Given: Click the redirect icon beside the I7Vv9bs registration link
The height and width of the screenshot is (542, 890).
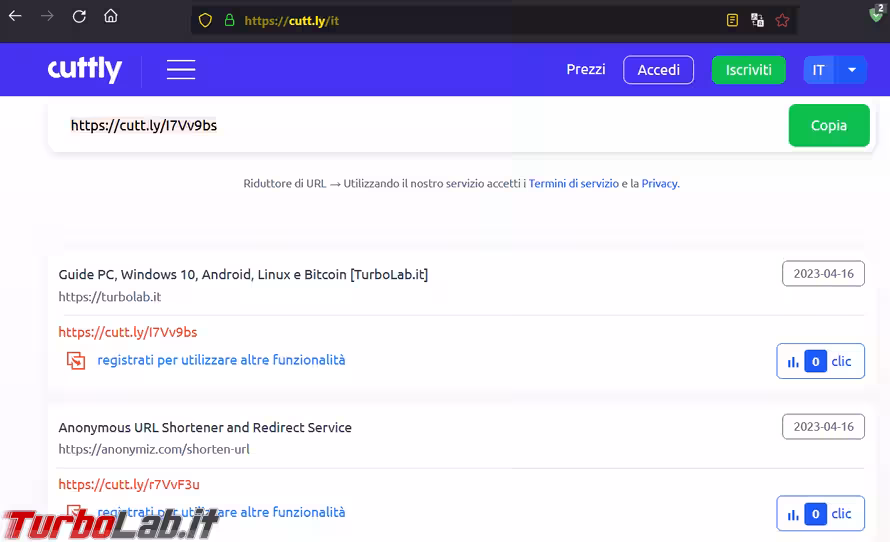Looking at the screenshot, I should pyautogui.click(x=76, y=360).
